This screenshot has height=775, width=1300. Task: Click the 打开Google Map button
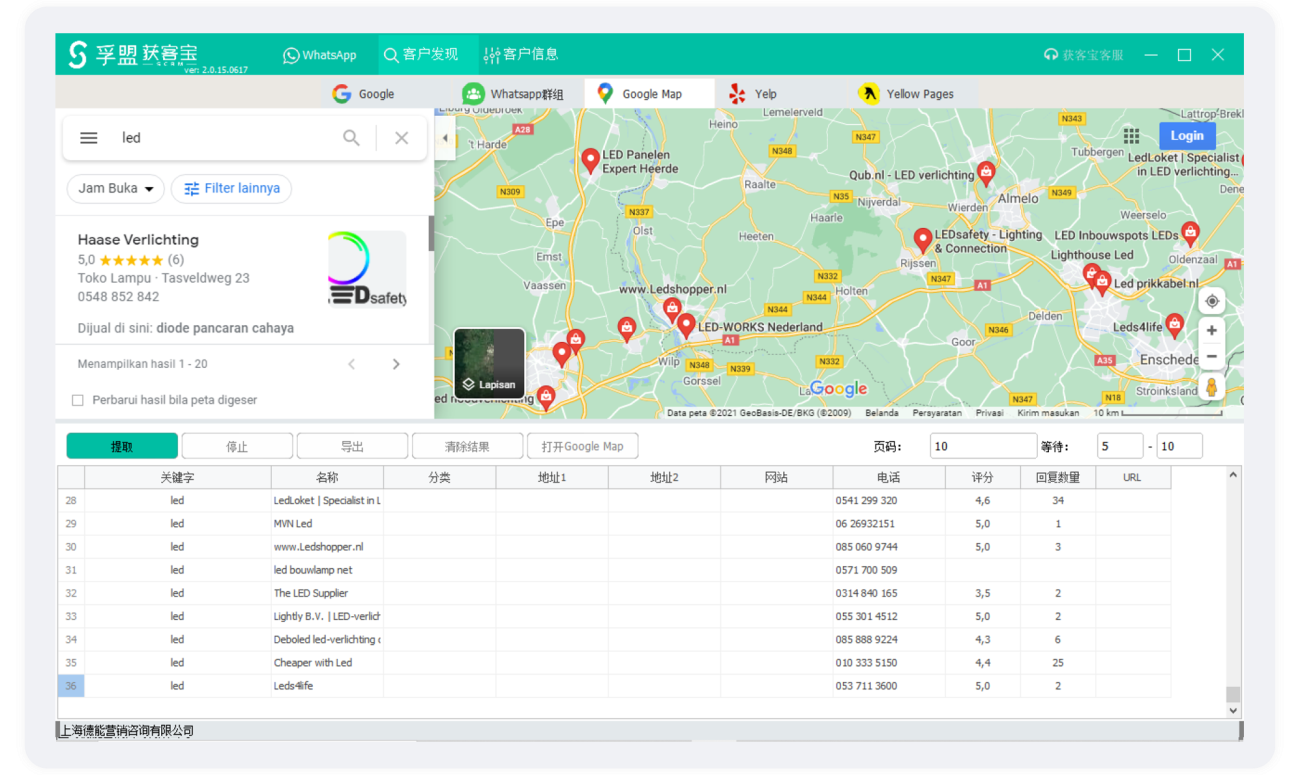583,447
